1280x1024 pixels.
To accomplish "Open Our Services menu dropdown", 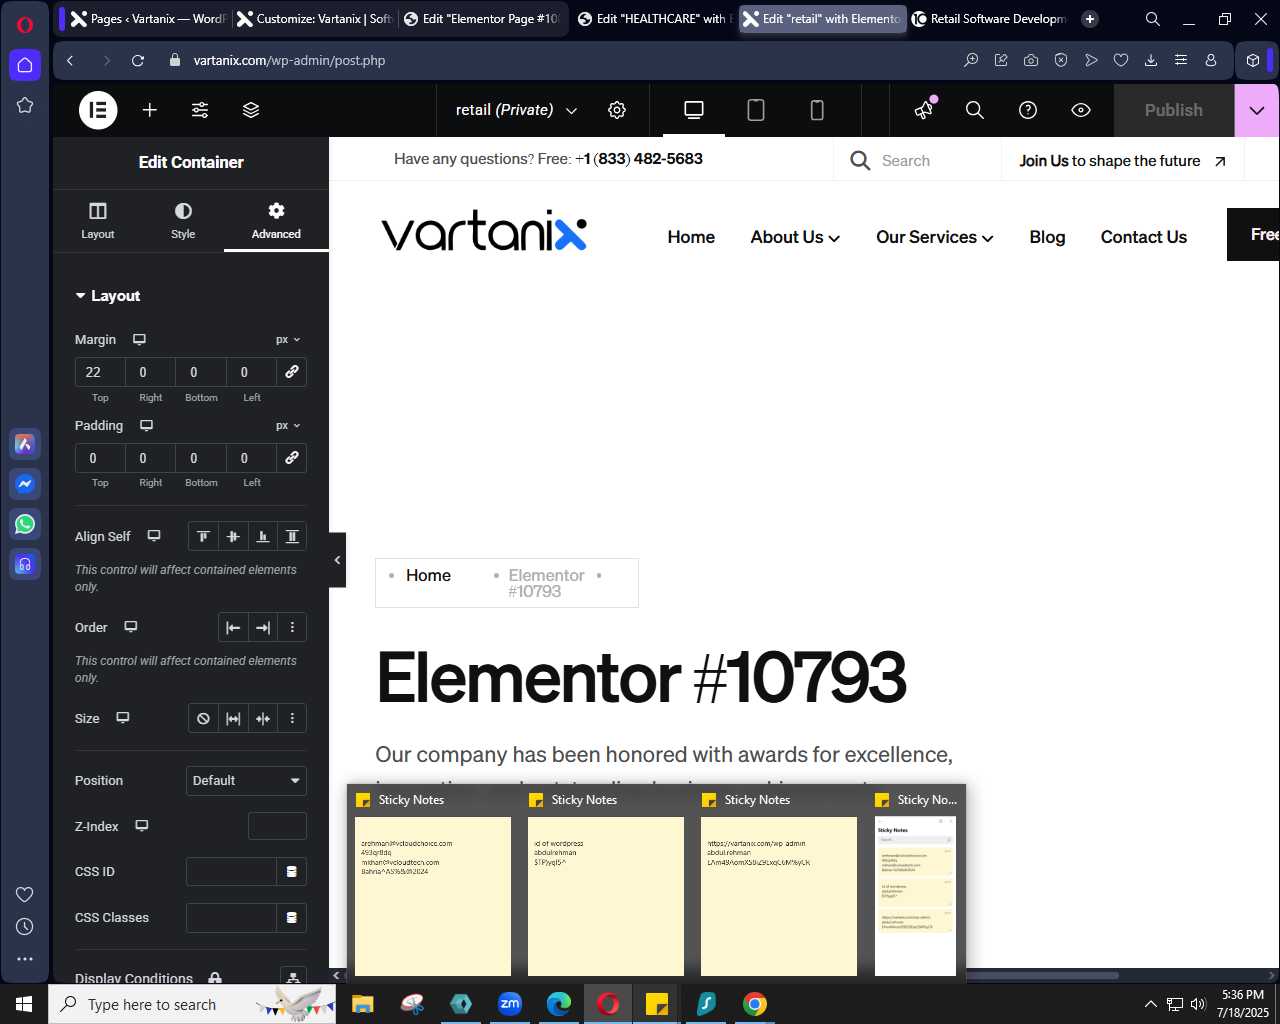I will tap(935, 237).
